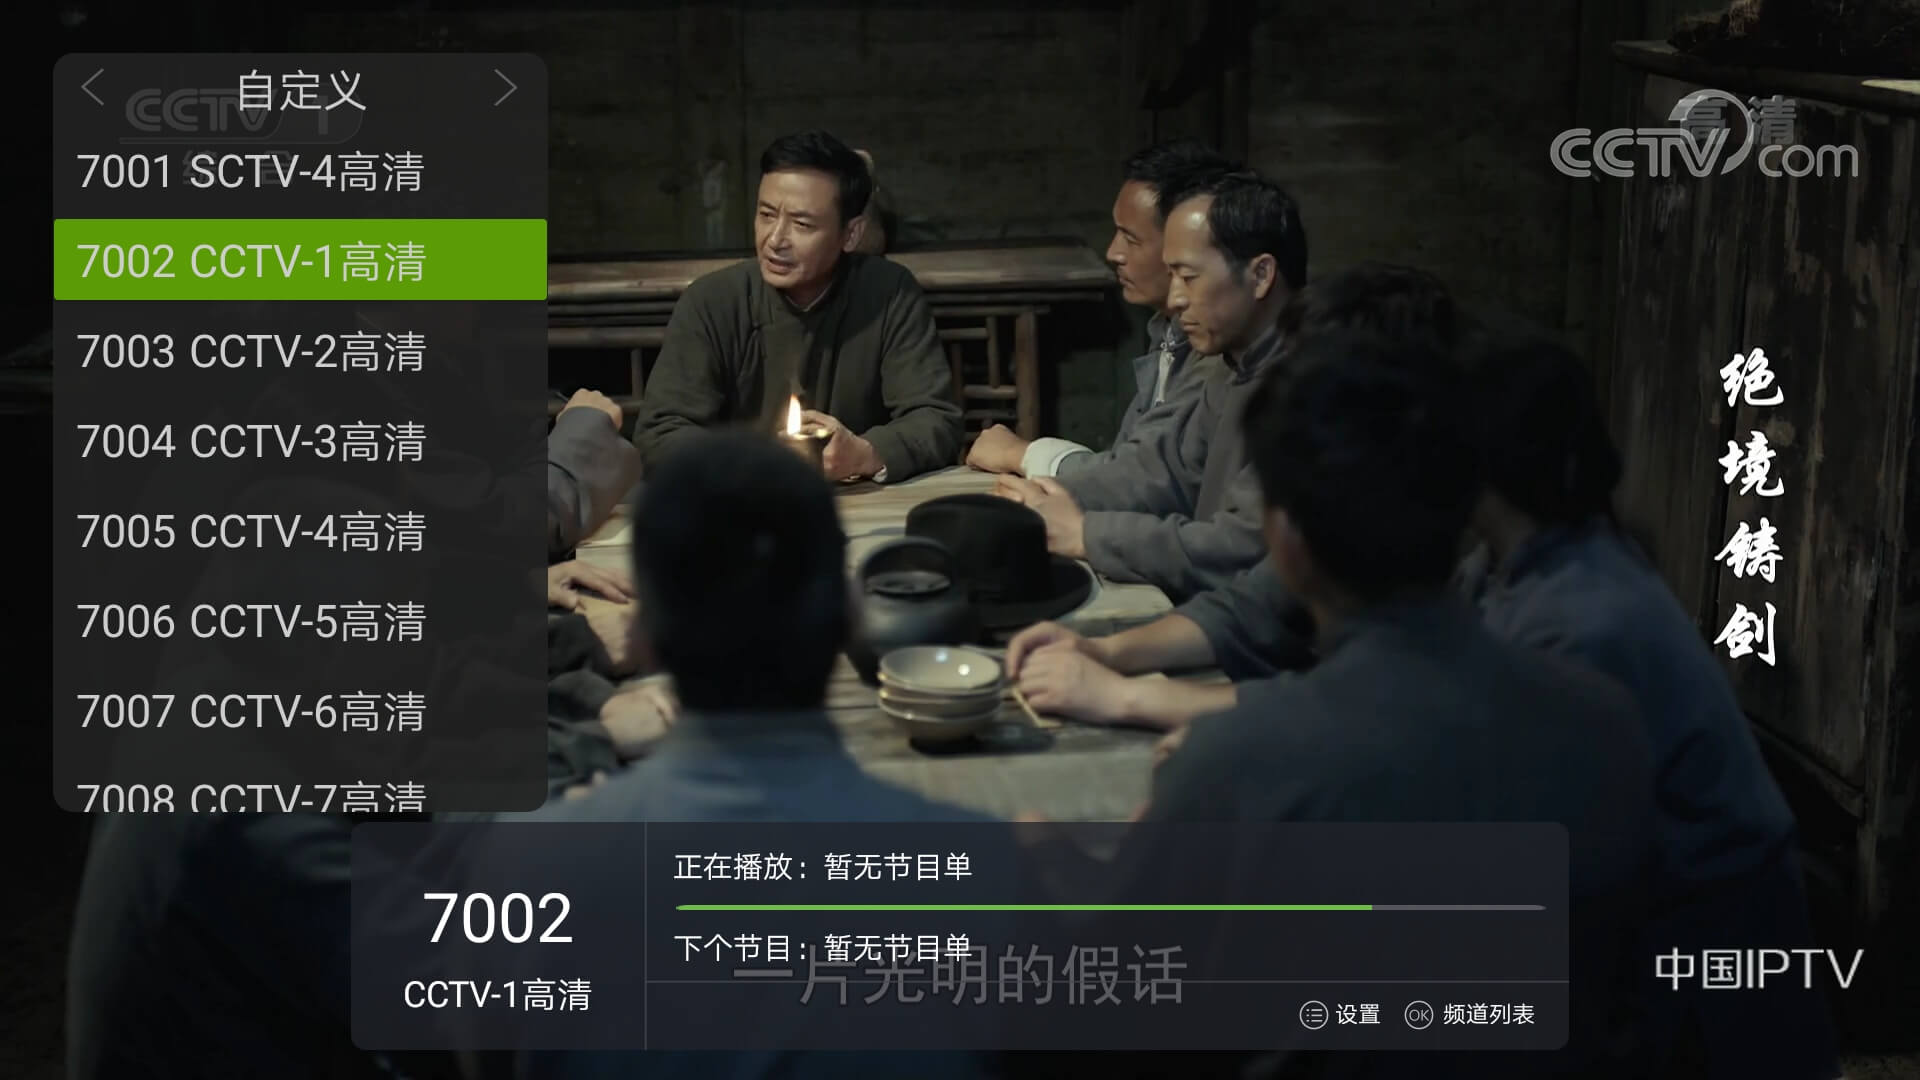Click the 自定义 category title
The image size is (1920, 1080).
[300, 91]
